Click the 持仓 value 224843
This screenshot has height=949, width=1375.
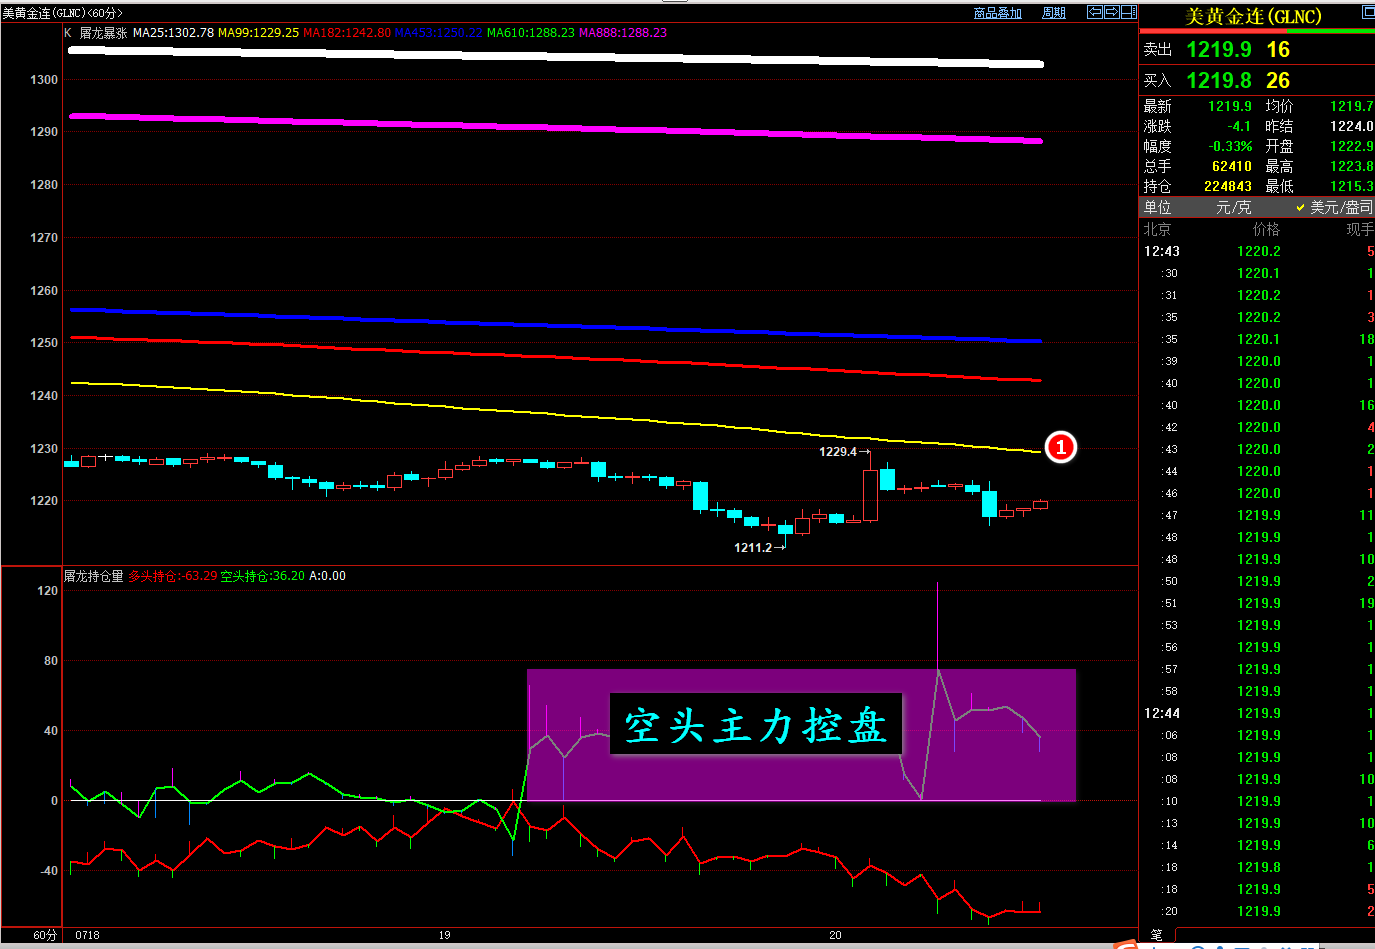1228,186
